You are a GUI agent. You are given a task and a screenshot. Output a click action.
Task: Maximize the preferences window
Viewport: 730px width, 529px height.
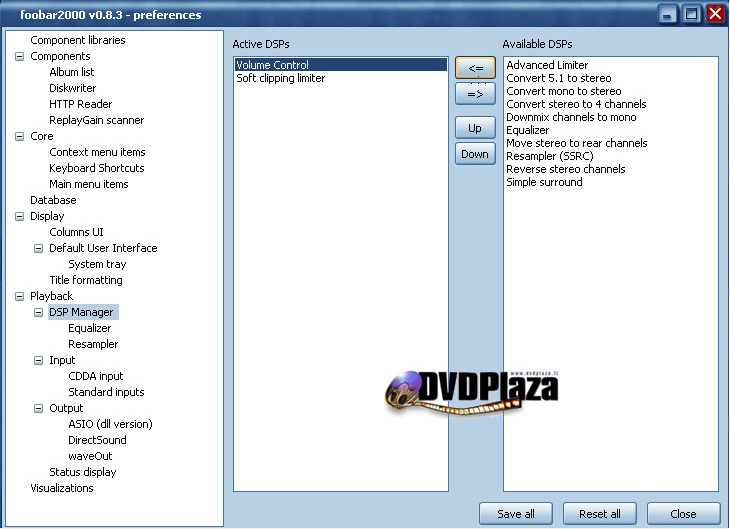tap(691, 14)
